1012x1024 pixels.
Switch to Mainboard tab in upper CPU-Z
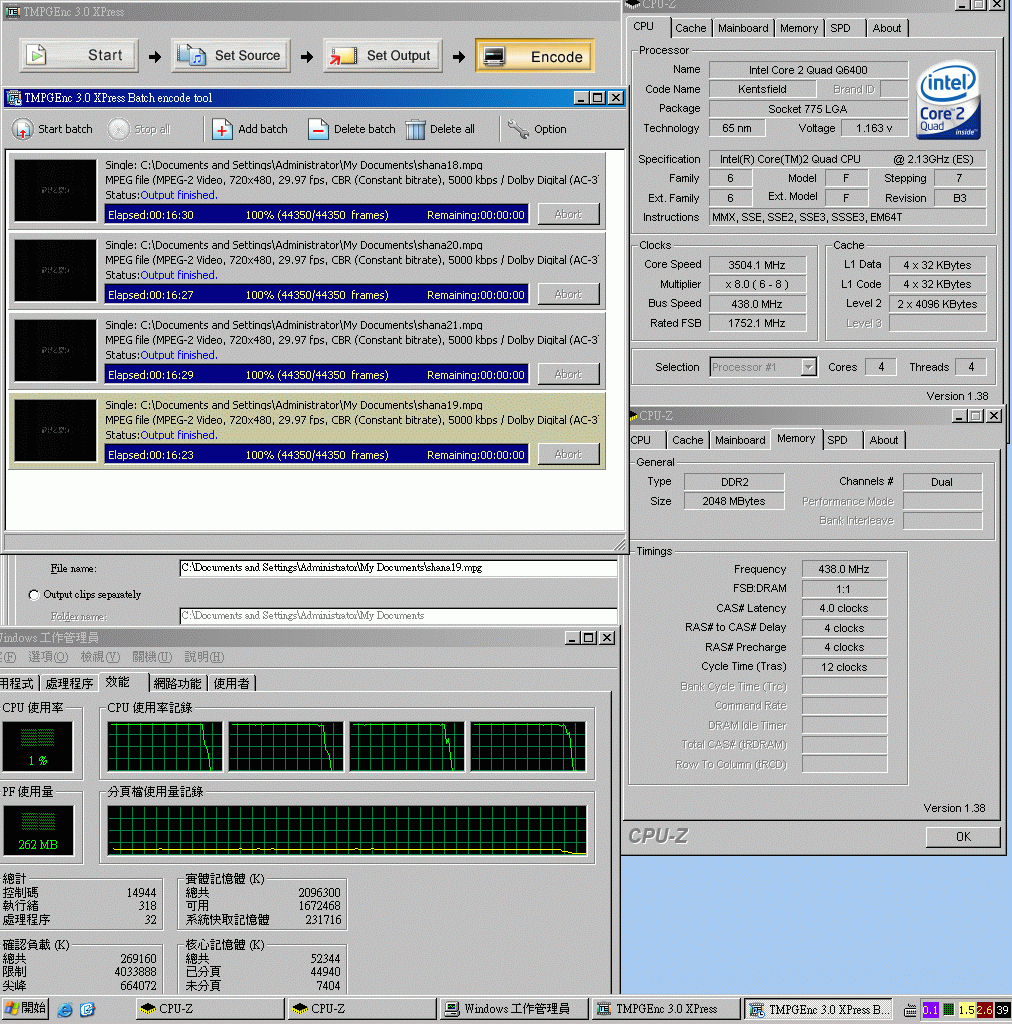tap(743, 28)
